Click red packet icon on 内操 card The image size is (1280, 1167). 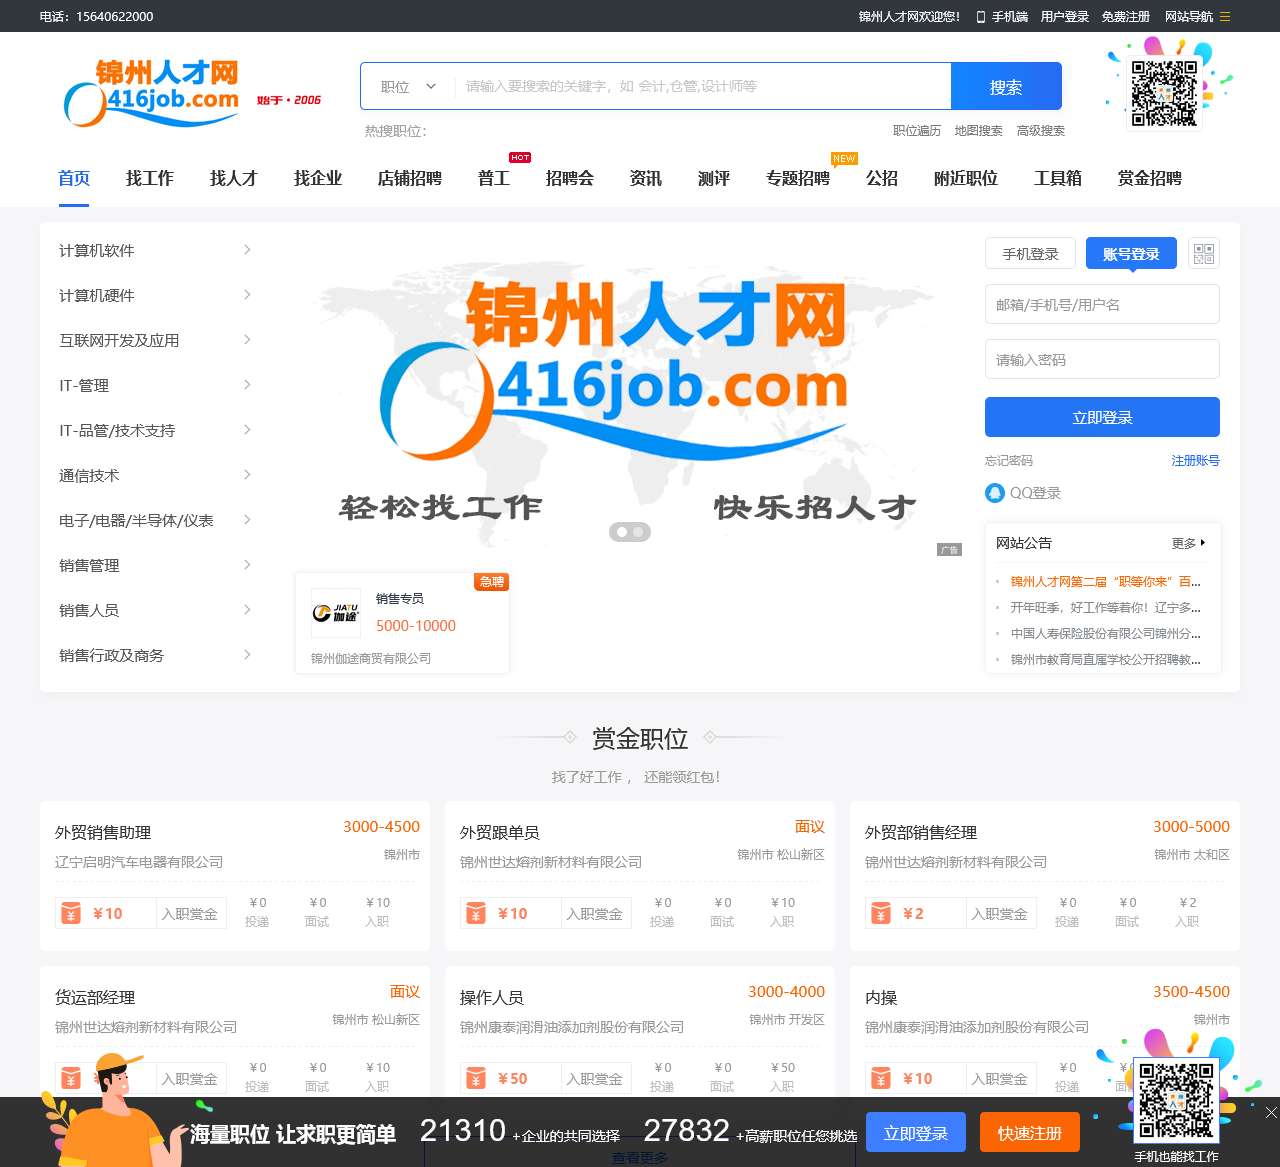coord(881,1078)
